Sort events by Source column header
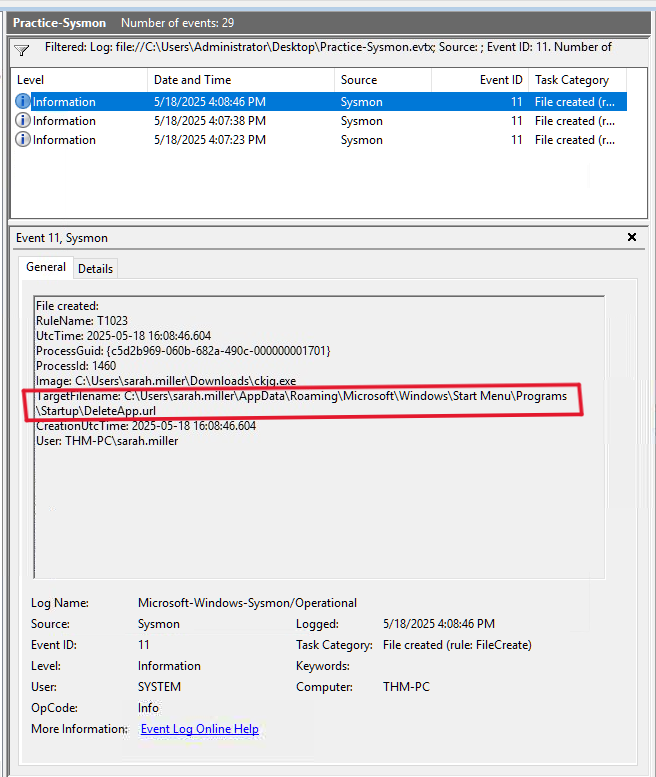656x777 pixels. (x=382, y=80)
